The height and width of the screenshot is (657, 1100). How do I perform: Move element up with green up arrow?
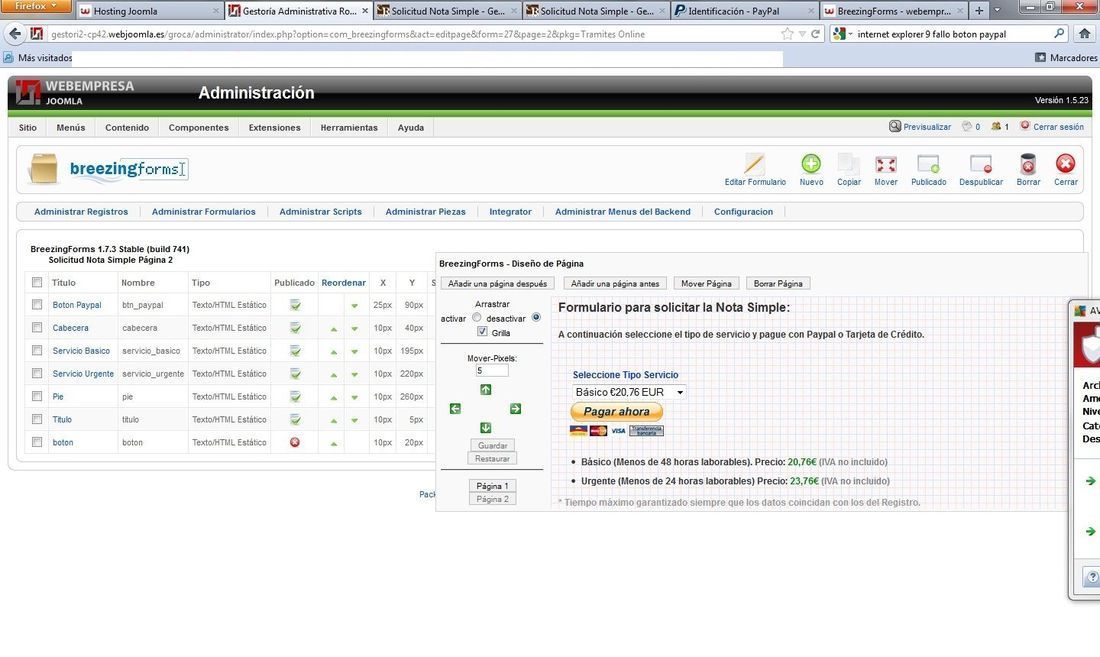485,390
